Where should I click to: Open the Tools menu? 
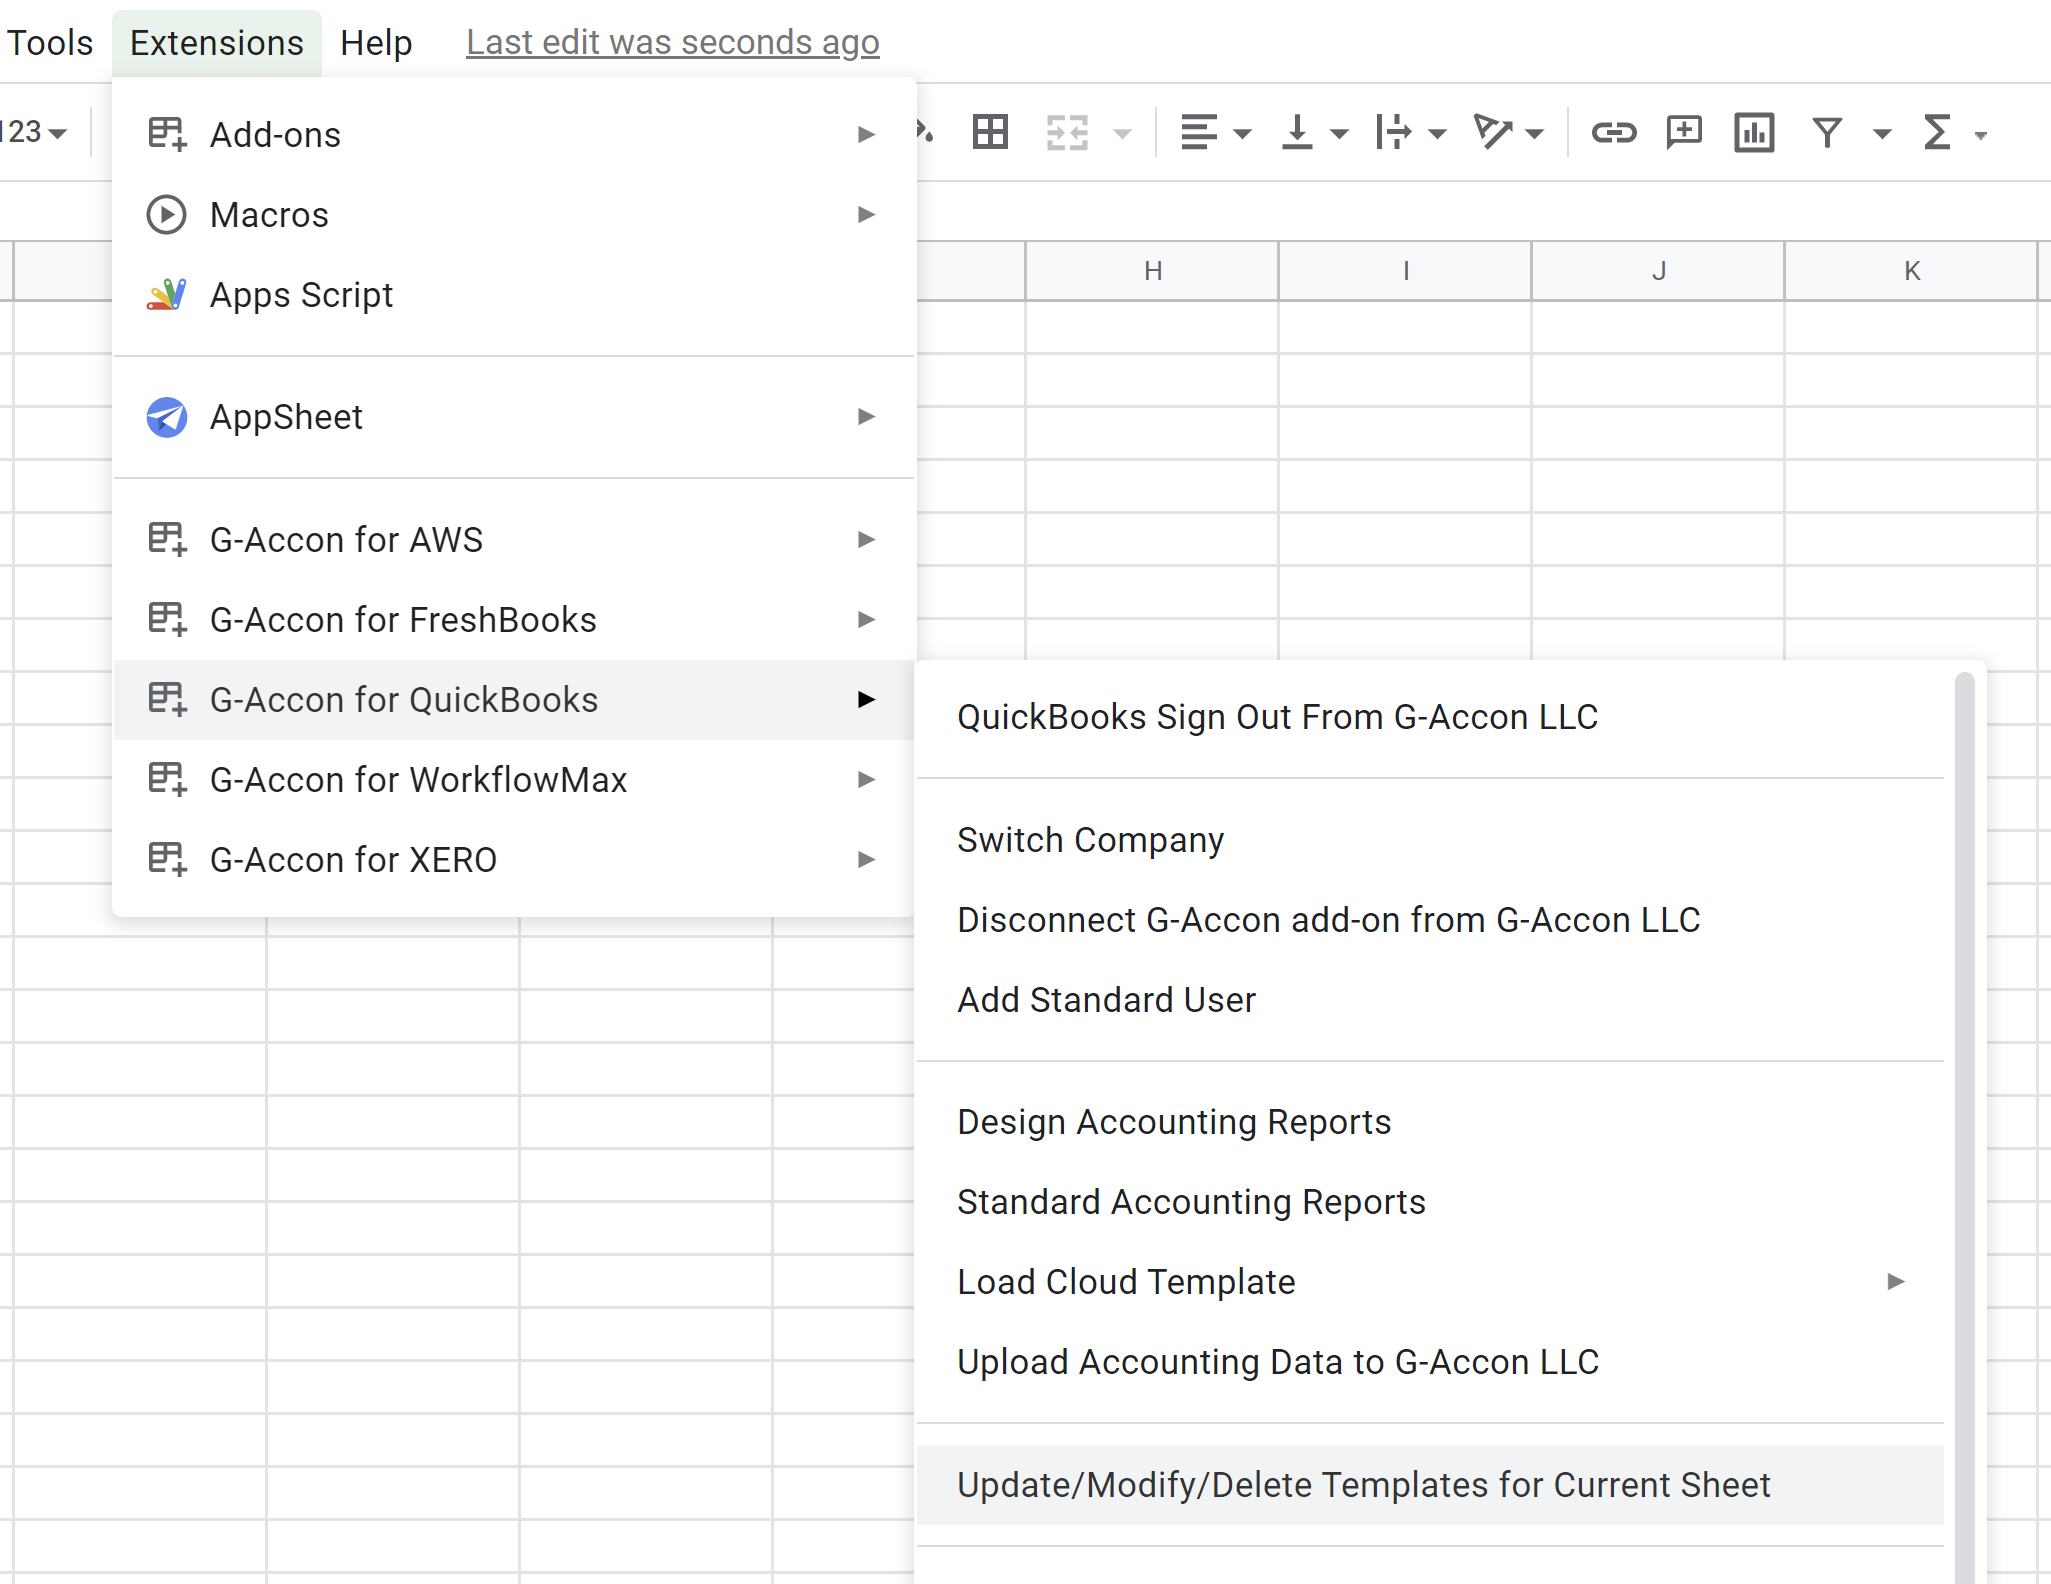(x=49, y=43)
